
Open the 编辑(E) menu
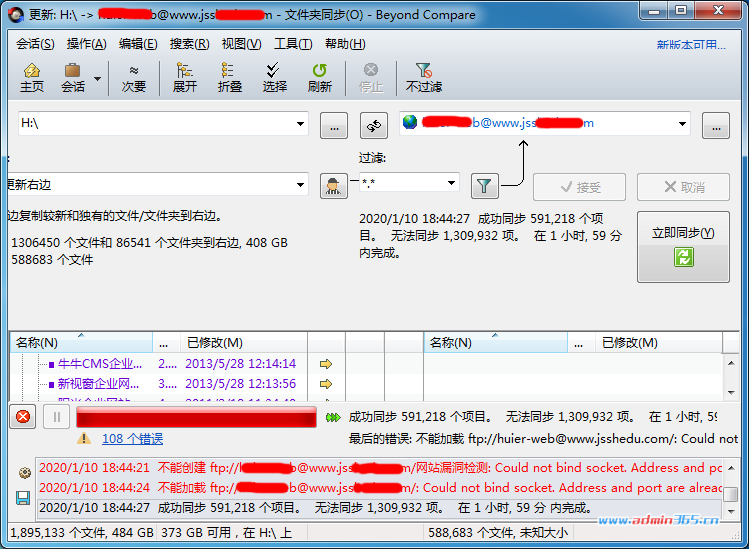click(138, 44)
